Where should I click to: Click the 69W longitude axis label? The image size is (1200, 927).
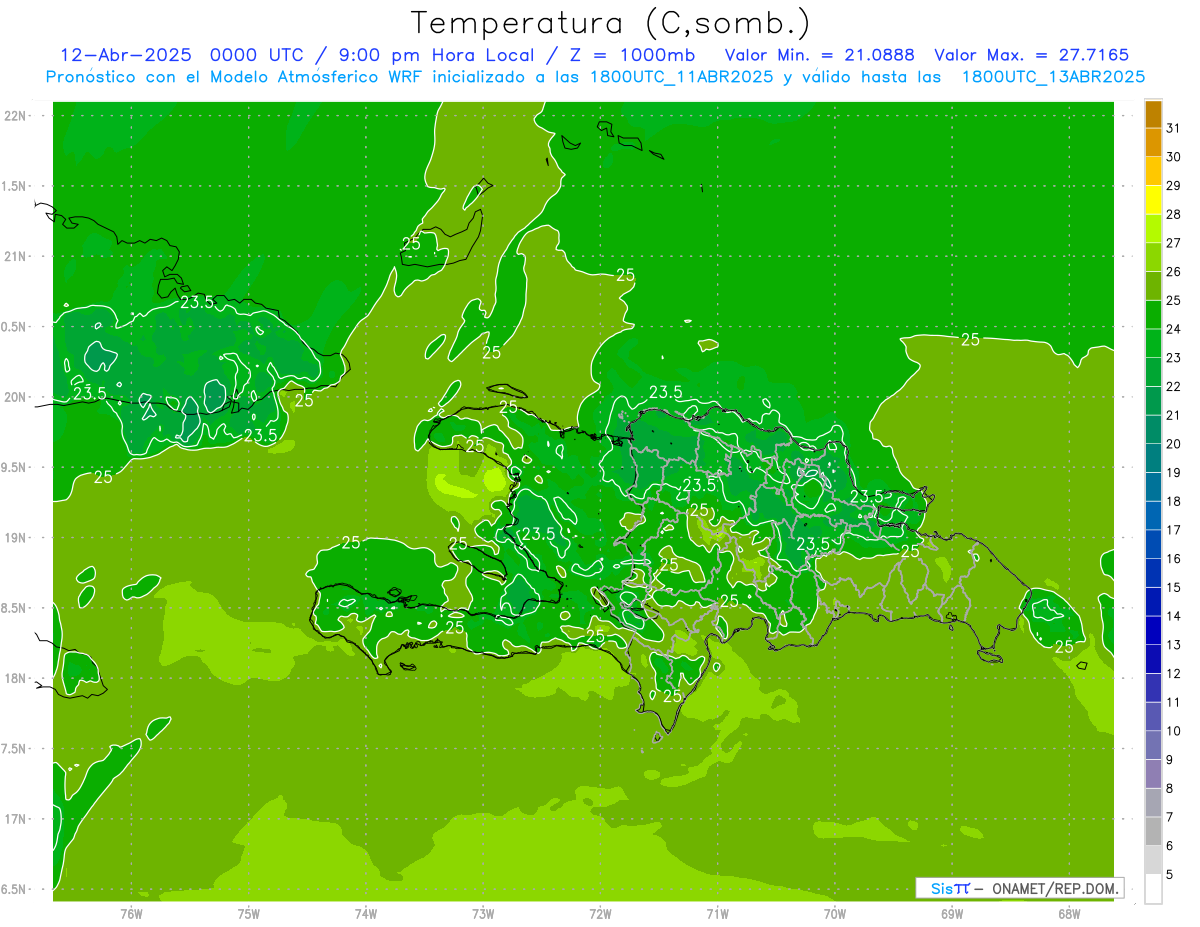click(x=952, y=913)
